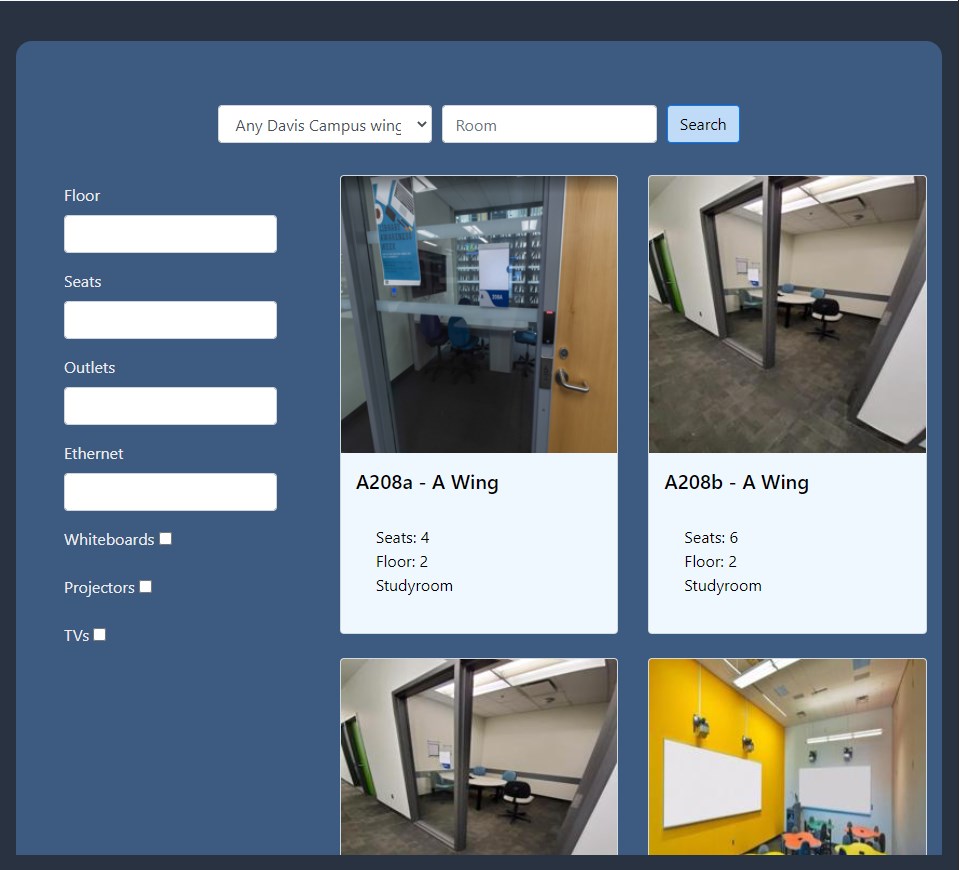Click the Room search input field
The image size is (959, 870).
(549, 125)
